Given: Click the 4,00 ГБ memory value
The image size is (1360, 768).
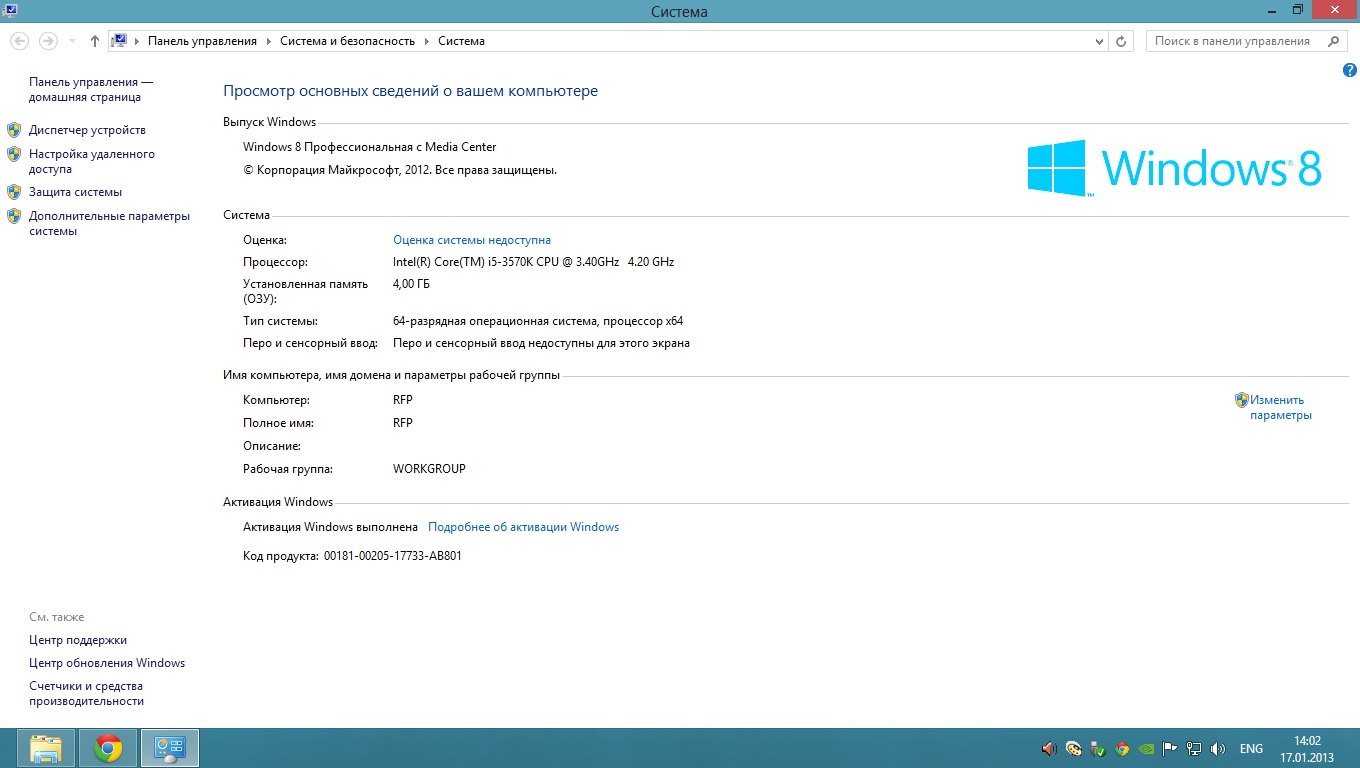Looking at the screenshot, I should pos(412,284).
